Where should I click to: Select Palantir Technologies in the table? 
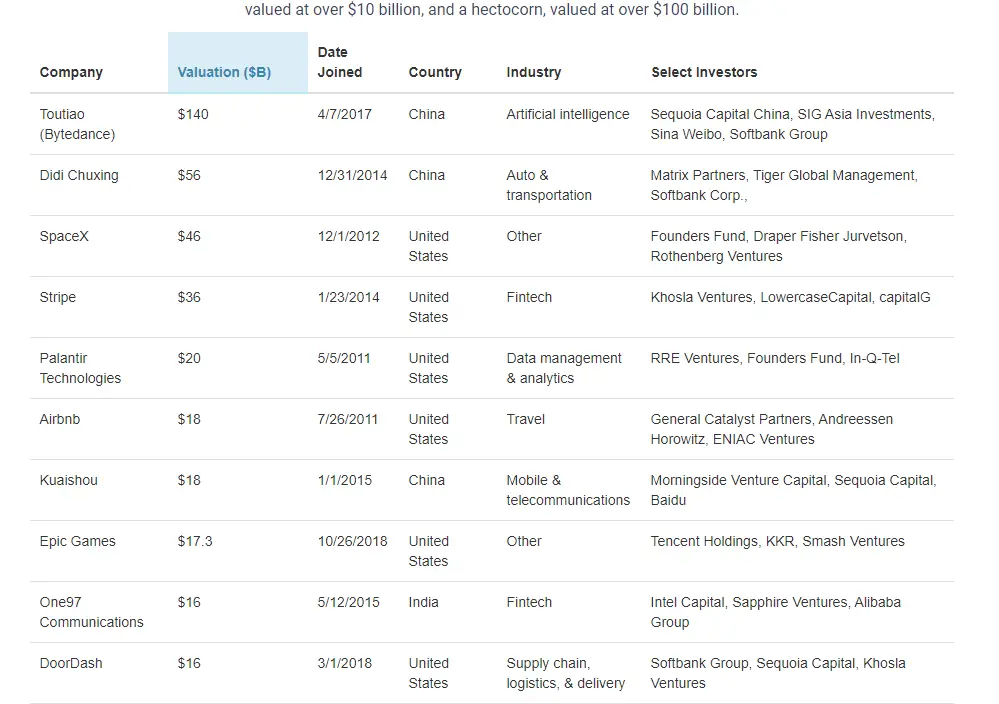(80, 368)
